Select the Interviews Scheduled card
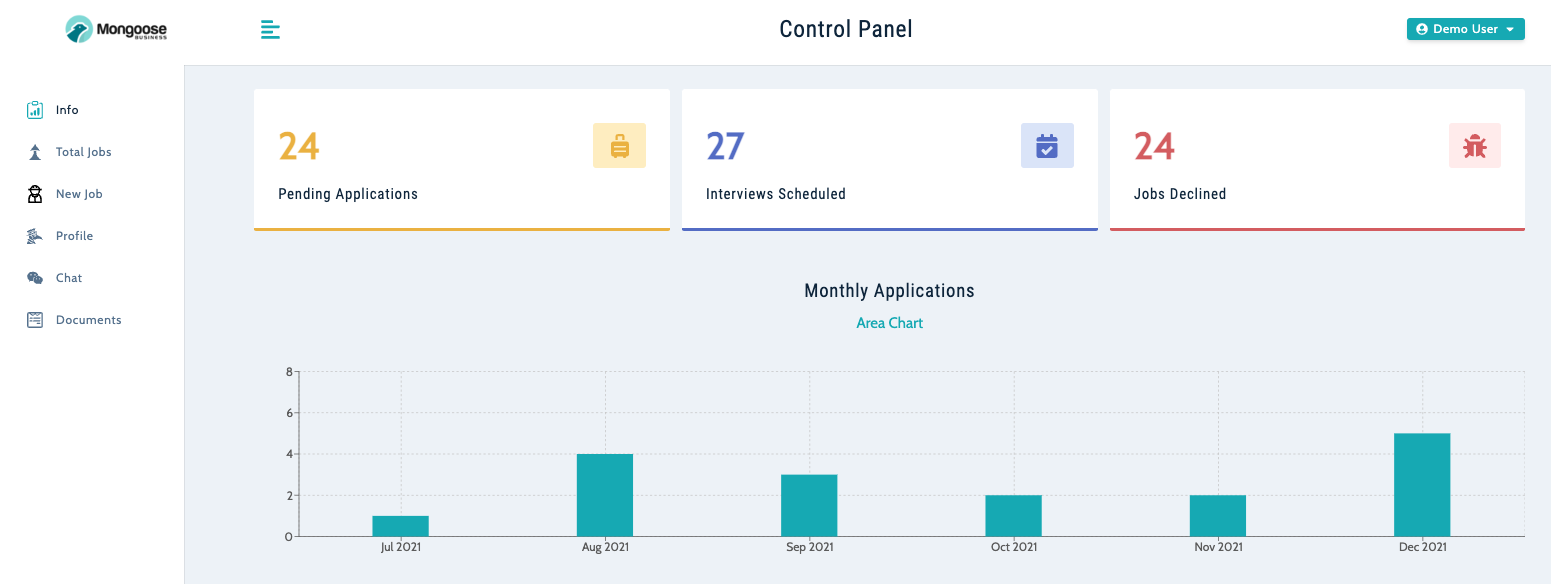 point(889,160)
